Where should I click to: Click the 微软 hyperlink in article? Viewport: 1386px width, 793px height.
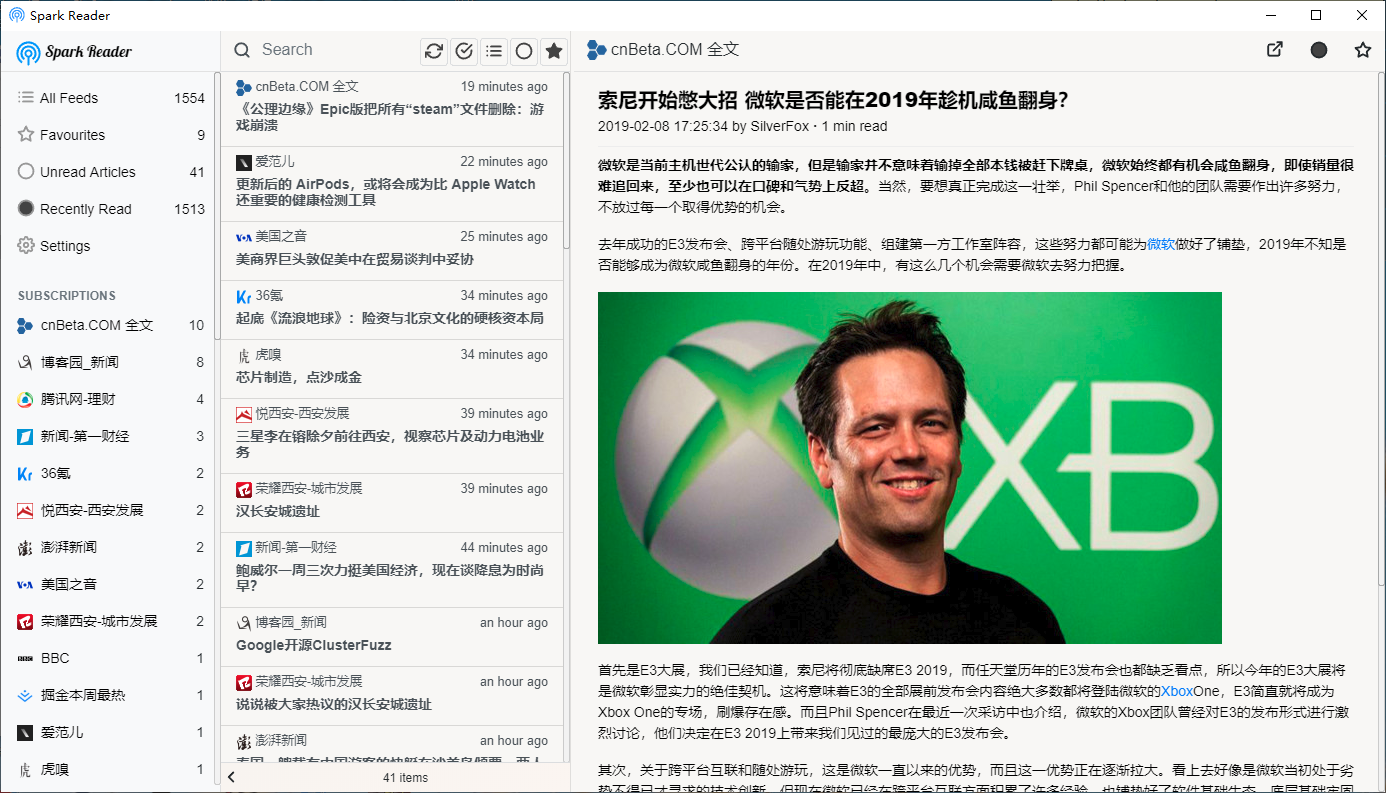[x=1161, y=243]
